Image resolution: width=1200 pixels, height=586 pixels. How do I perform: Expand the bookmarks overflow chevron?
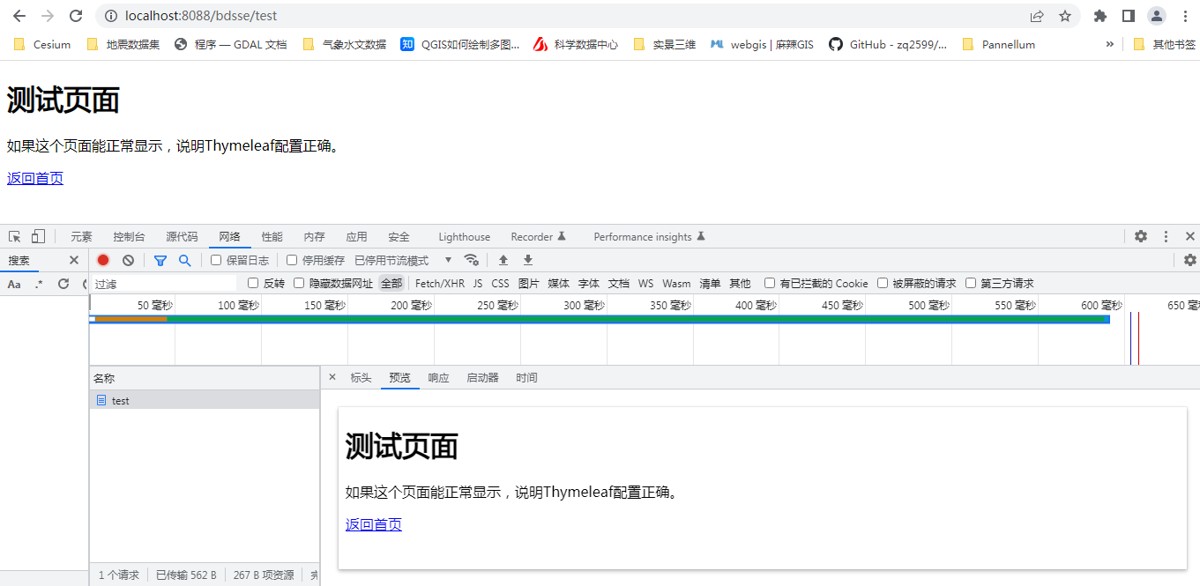pos(1109,44)
